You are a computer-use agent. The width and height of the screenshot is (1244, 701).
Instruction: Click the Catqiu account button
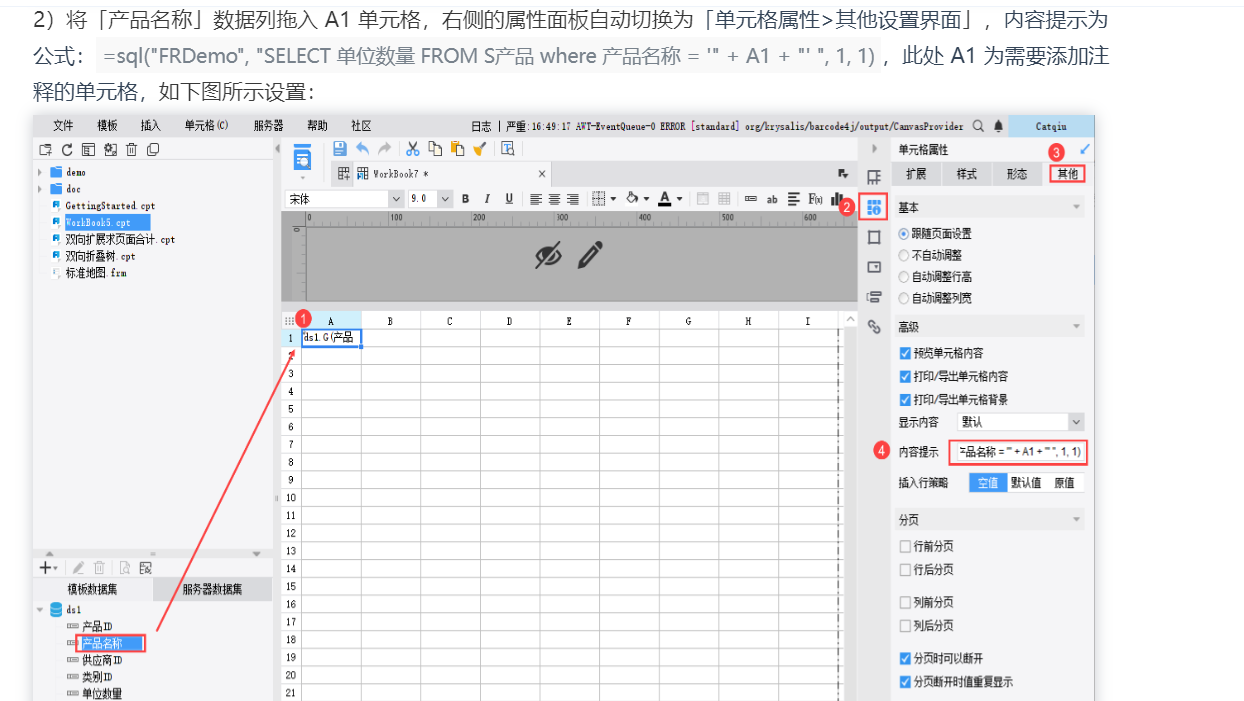tap(1051, 126)
